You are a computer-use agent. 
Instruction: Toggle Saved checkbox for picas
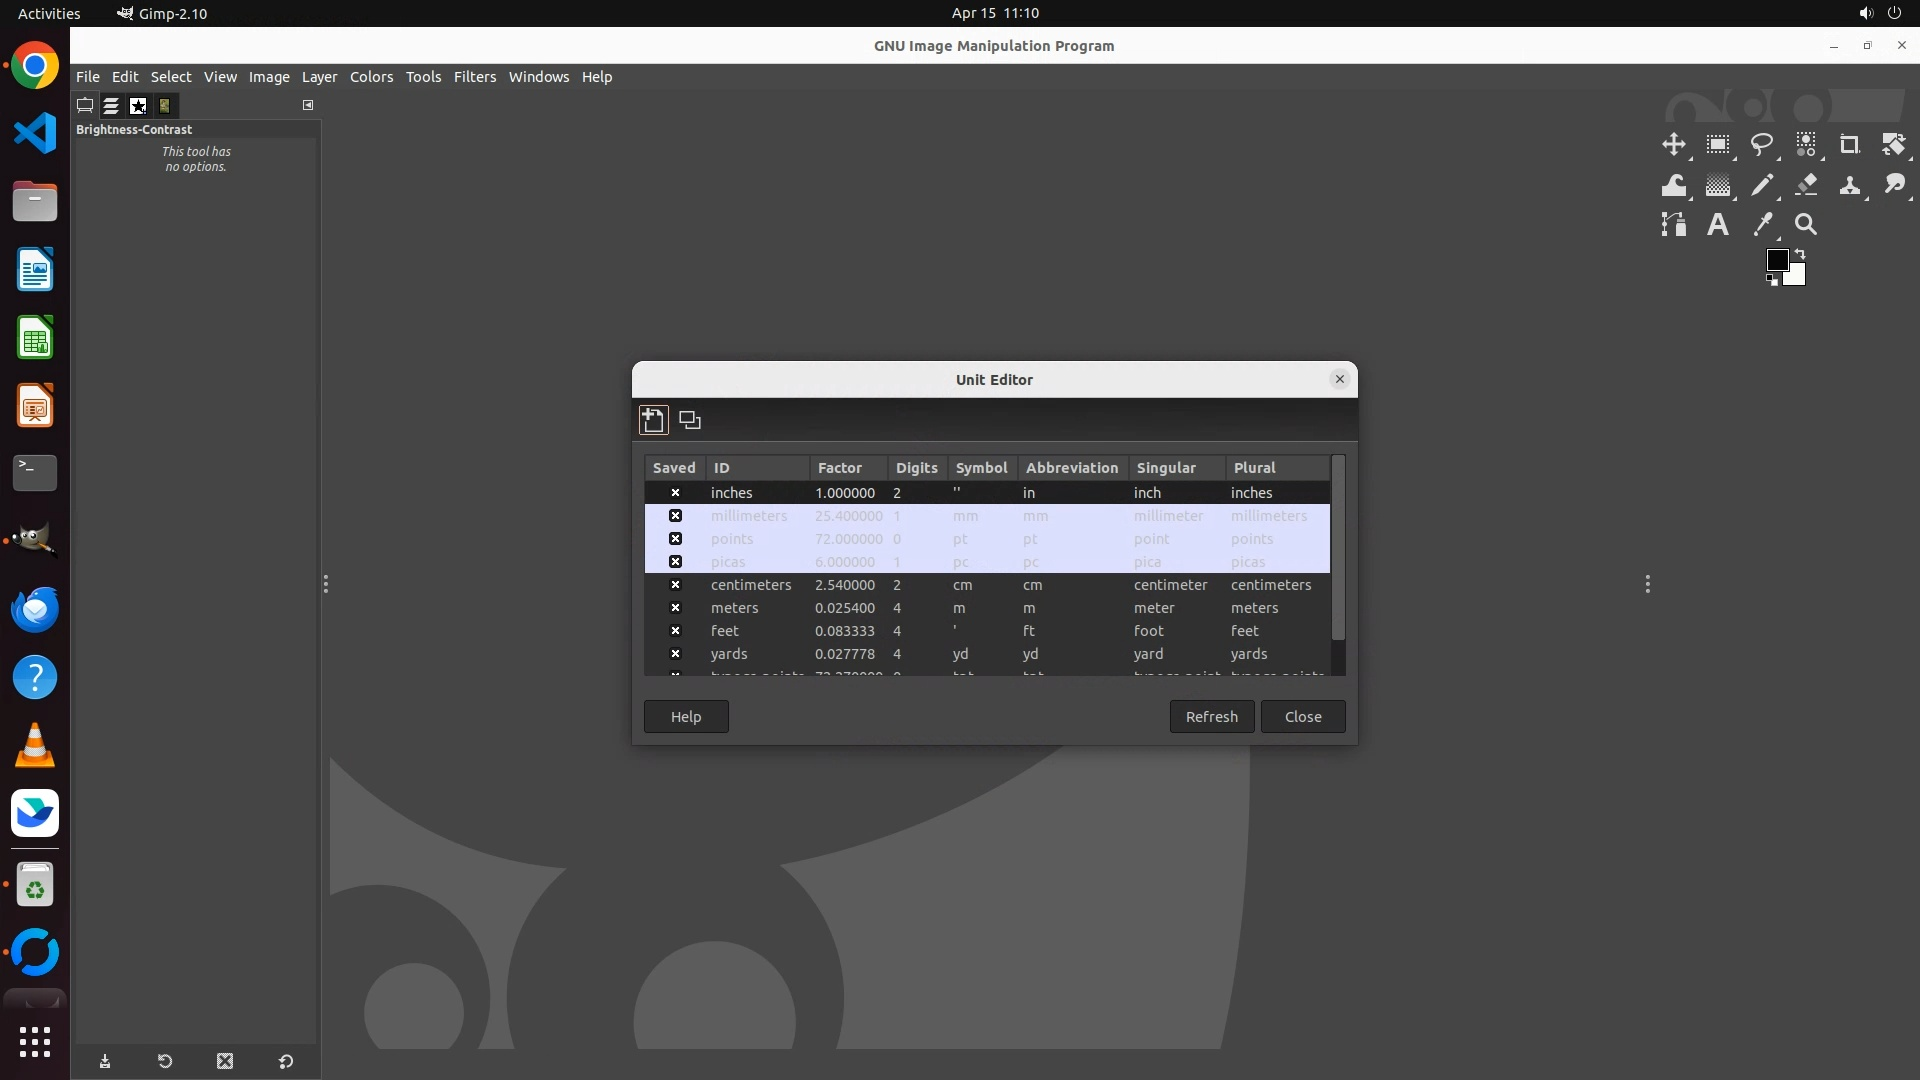tap(675, 562)
